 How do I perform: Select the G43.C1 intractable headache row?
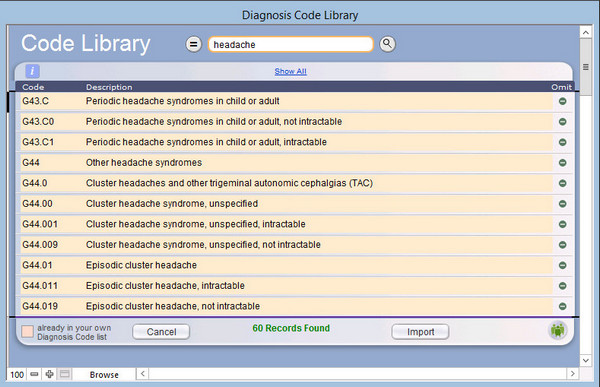[x=286, y=142]
